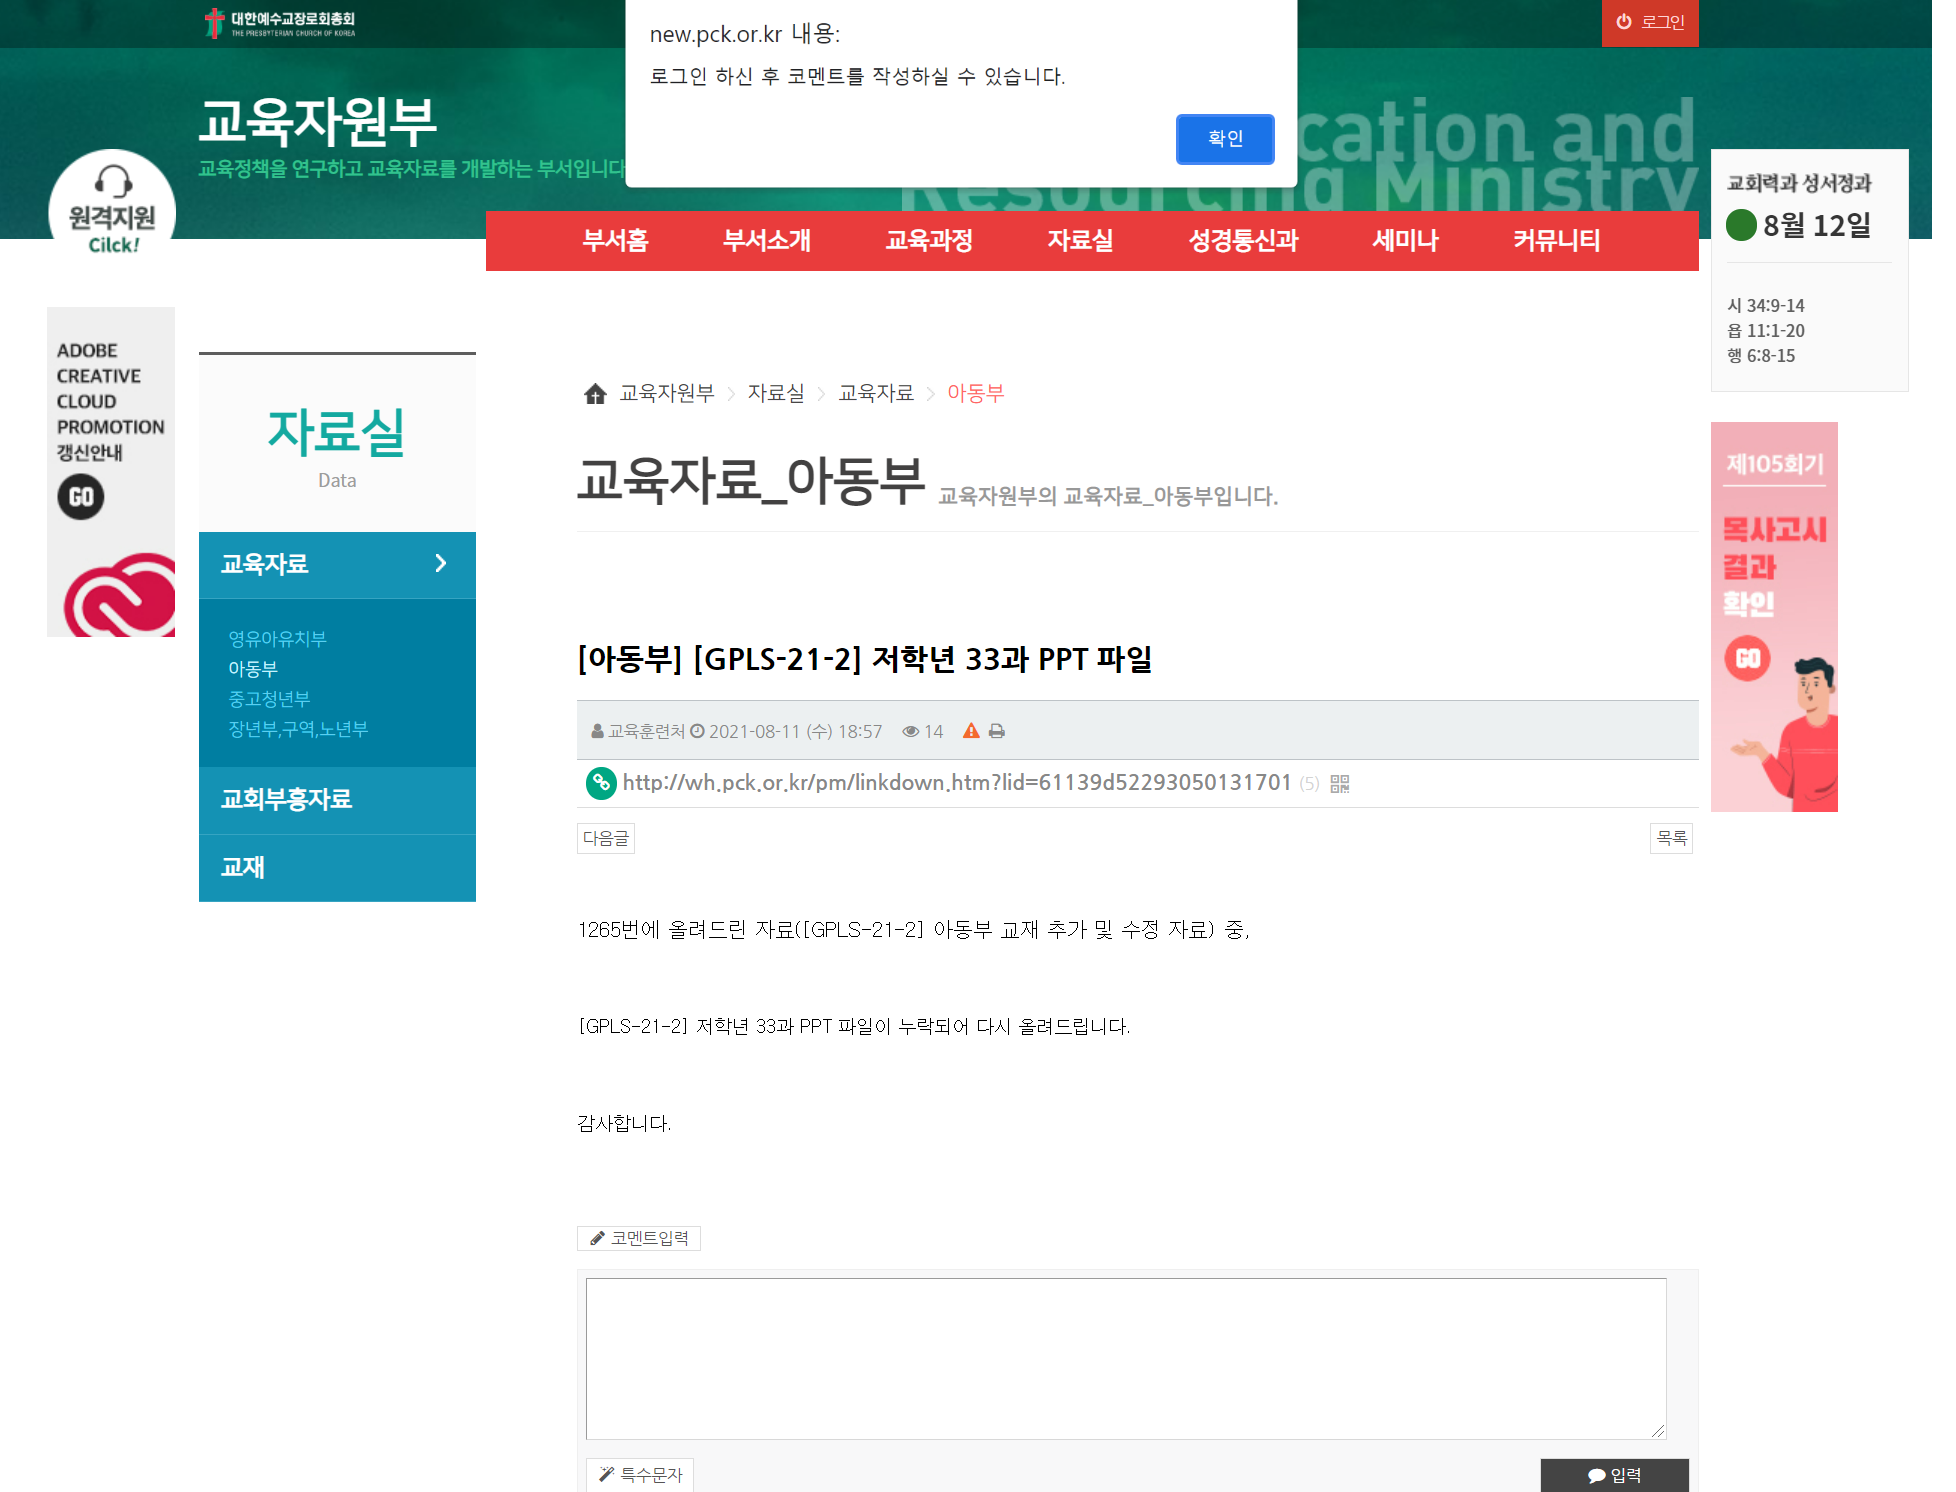The image size is (1956, 1492).
Task: Click the green link icon before URL
Action: click(x=600, y=783)
